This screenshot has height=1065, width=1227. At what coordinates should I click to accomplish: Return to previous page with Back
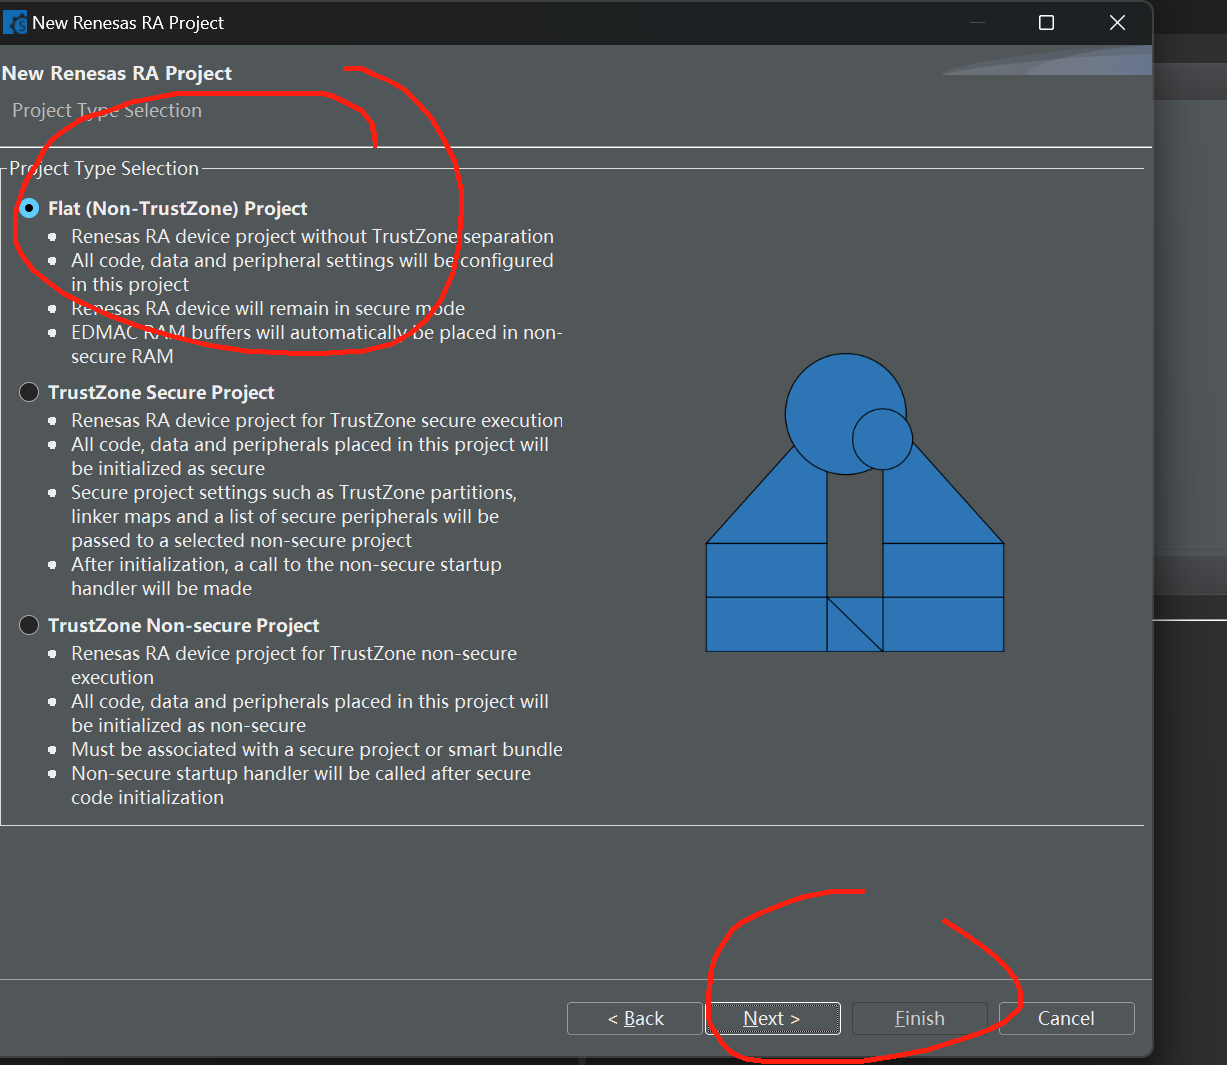pos(635,1018)
